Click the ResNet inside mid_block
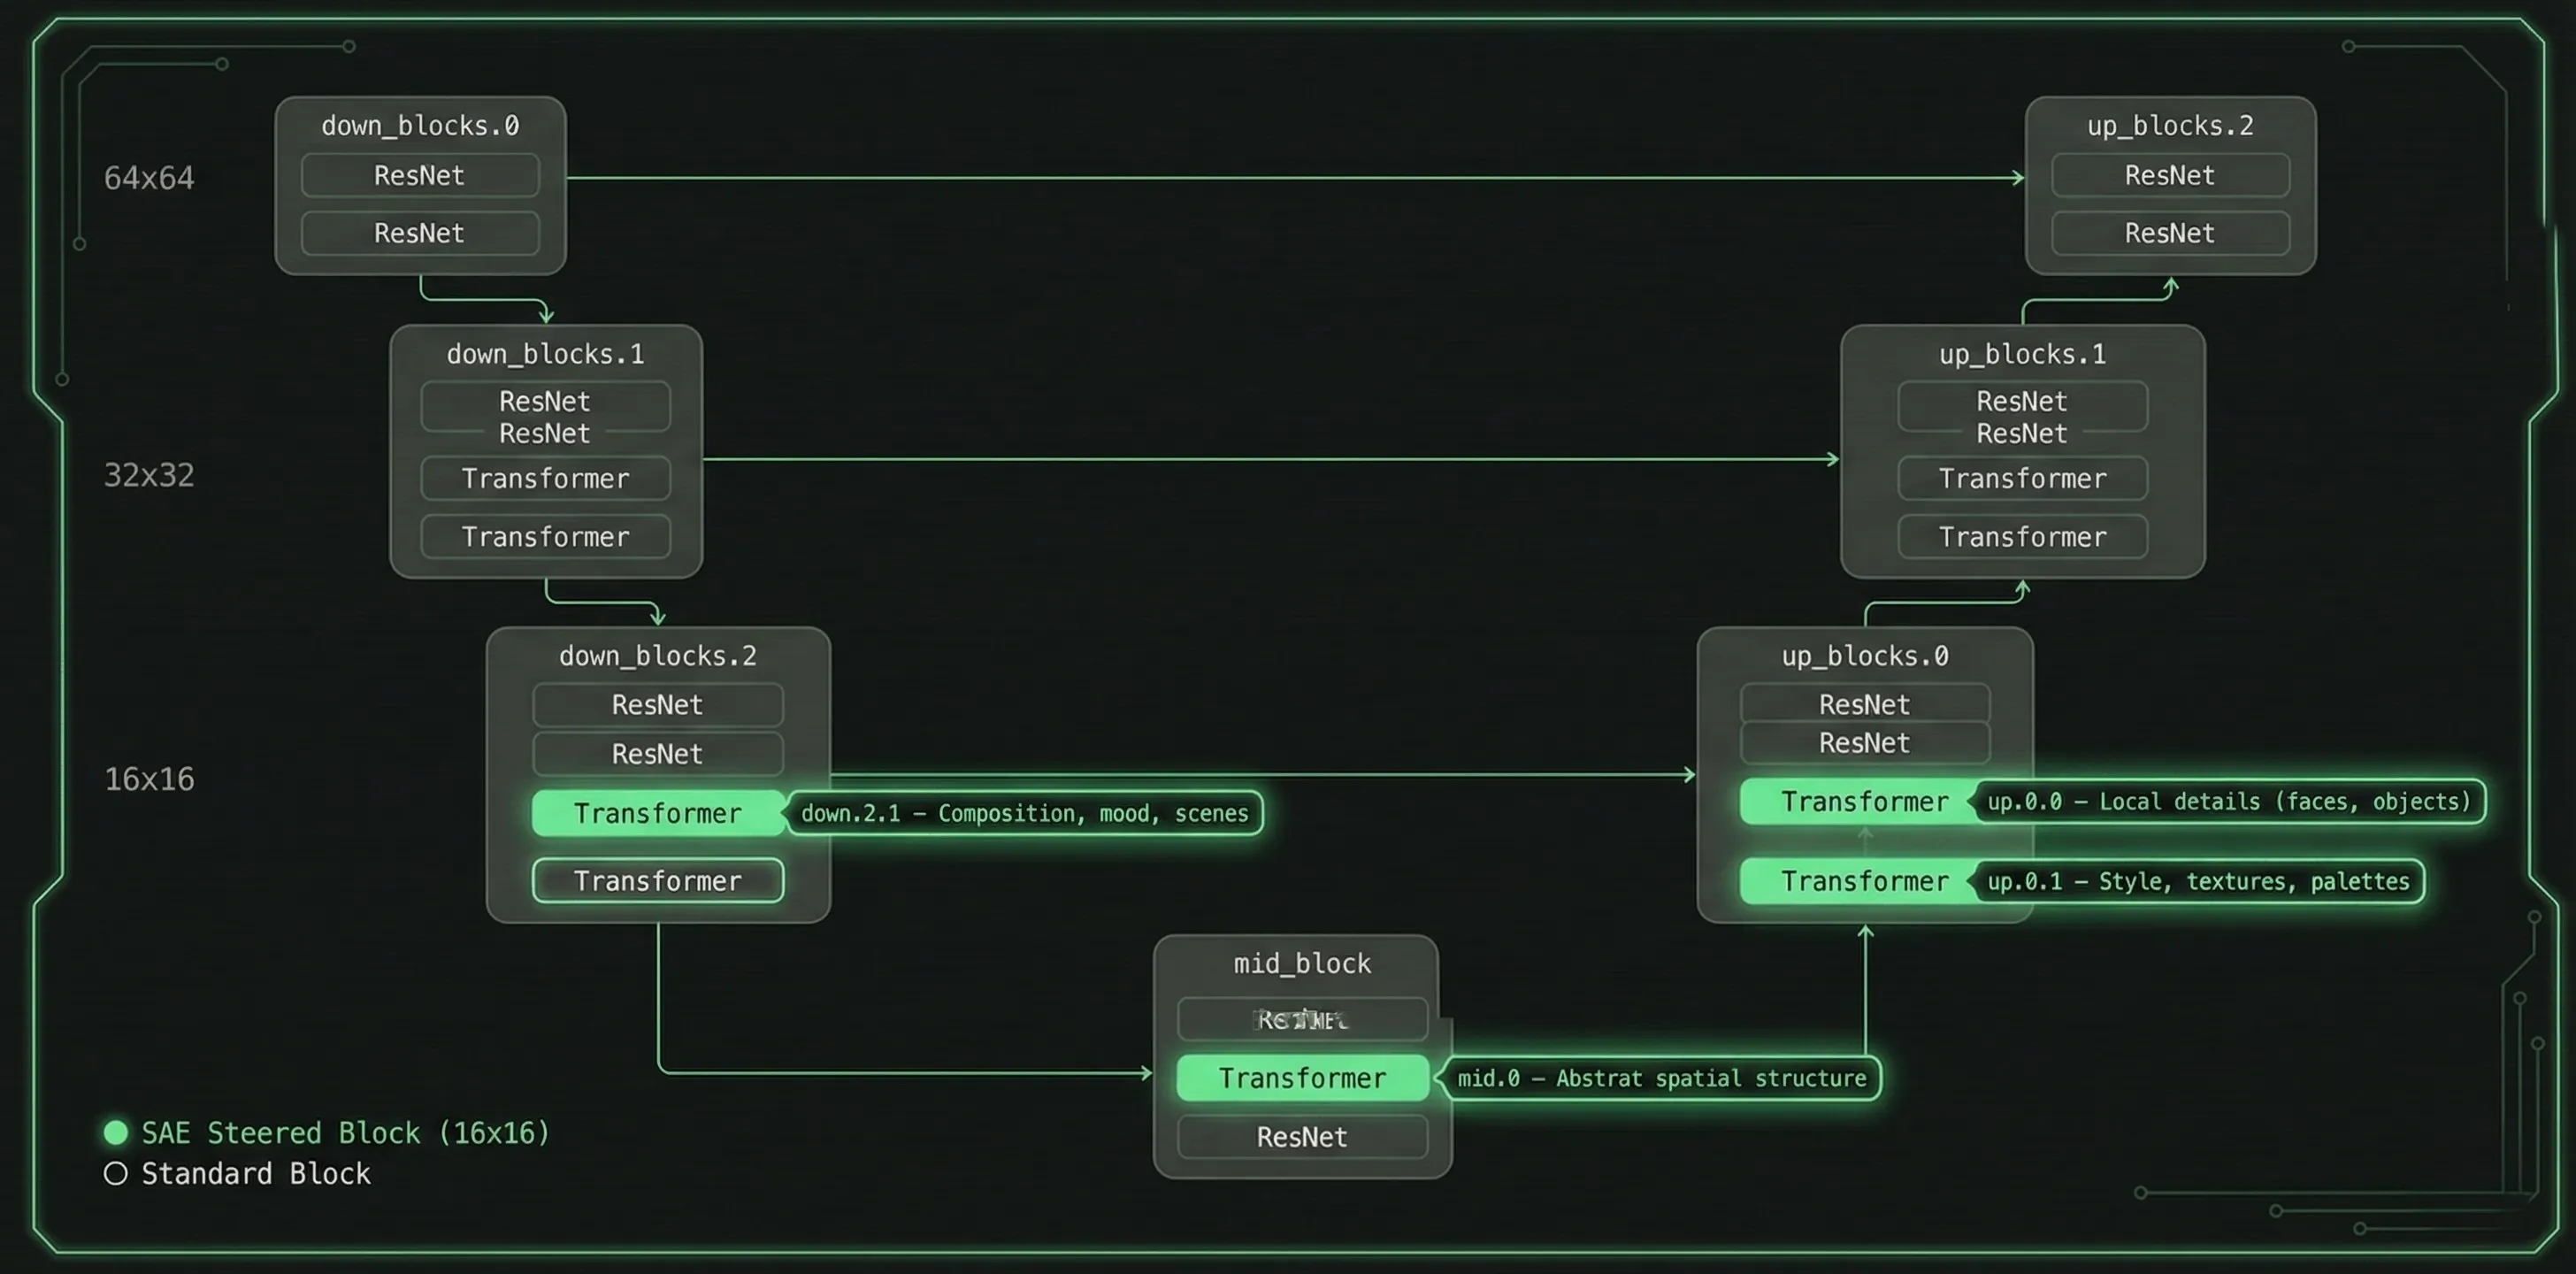This screenshot has width=2576, height=1274. tap(1301, 1137)
